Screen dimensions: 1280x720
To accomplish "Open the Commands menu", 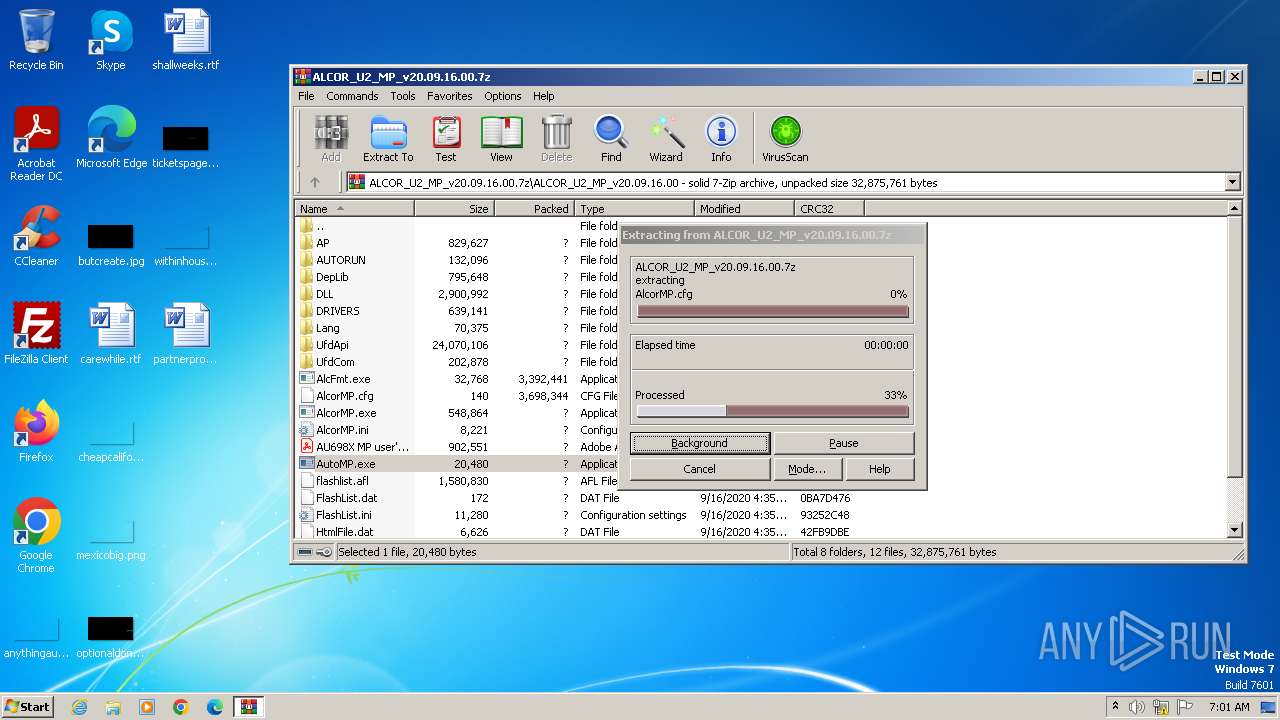I will 352,96.
